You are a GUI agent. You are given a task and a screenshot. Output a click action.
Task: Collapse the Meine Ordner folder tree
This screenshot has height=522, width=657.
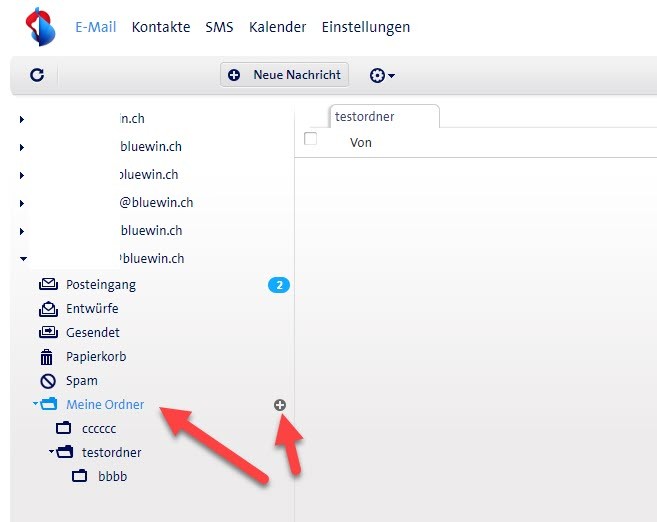coord(35,405)
